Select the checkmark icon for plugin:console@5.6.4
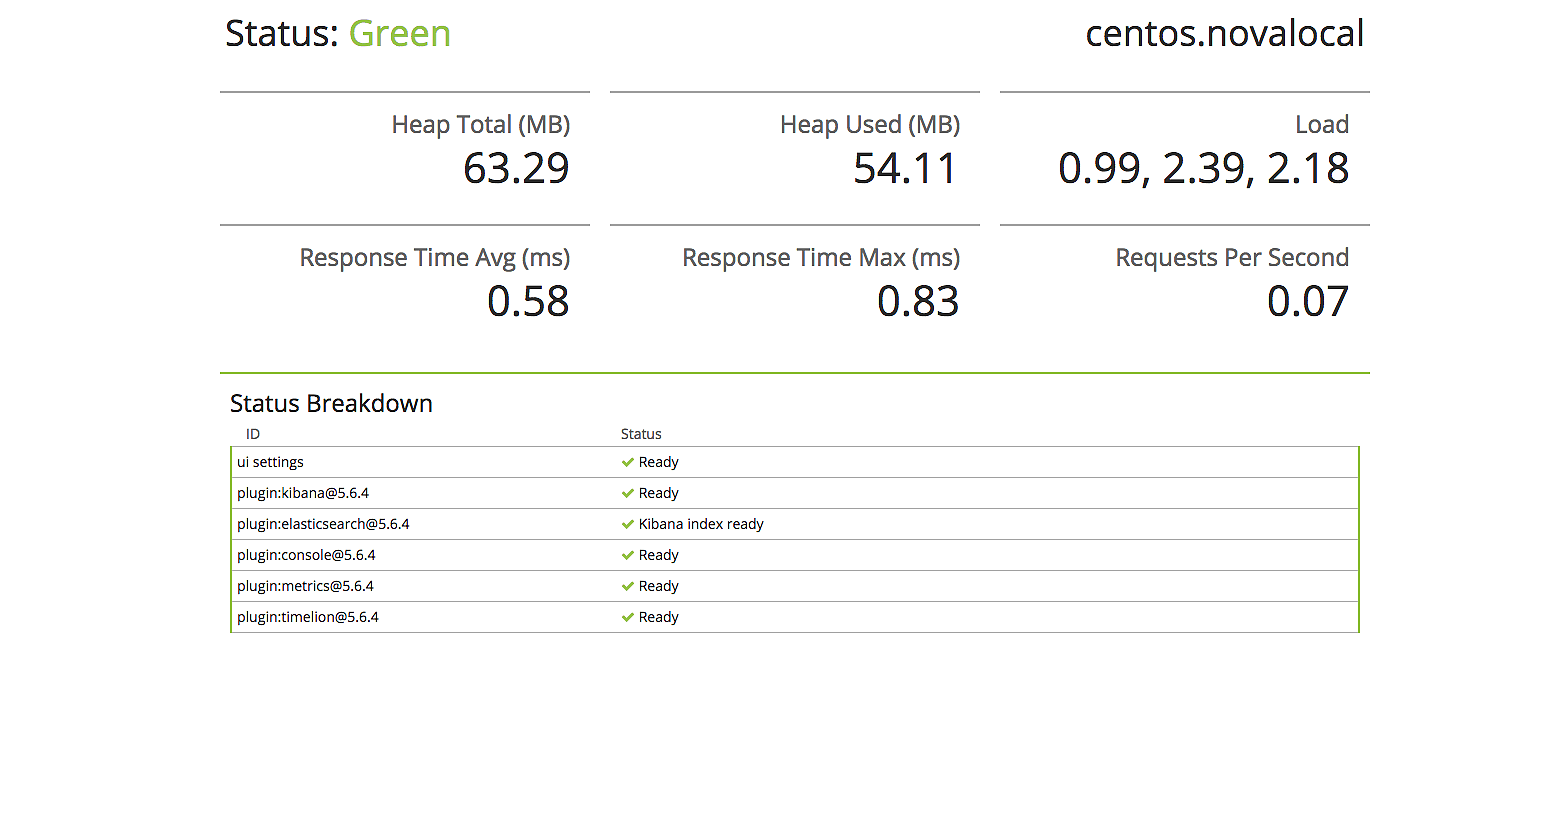 click(x=627, y=555)
